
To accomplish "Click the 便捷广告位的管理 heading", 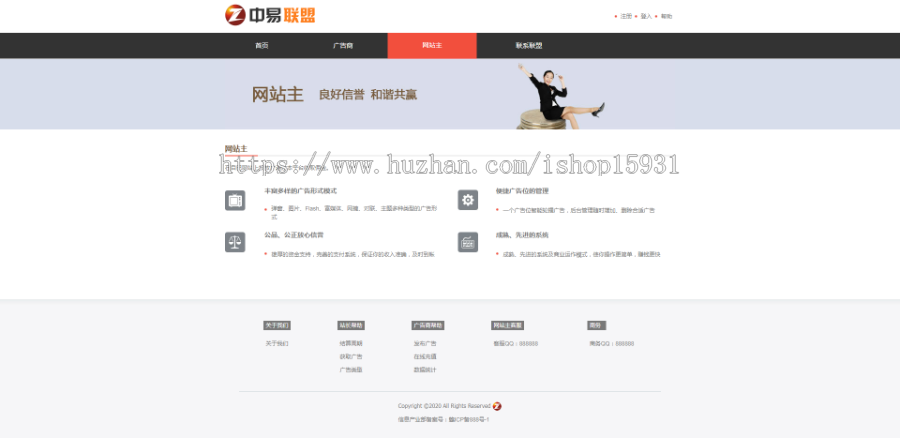I will click(522, 191).
